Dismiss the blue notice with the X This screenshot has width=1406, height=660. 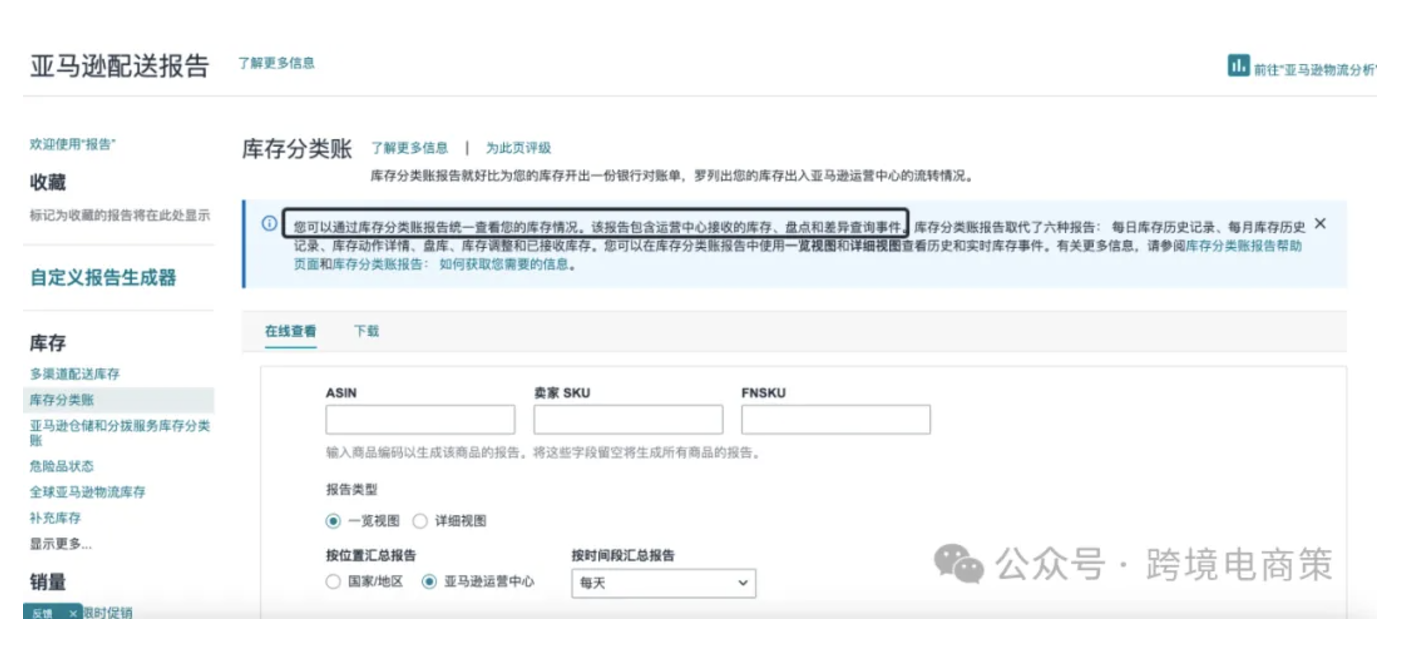coord(1320,223)
